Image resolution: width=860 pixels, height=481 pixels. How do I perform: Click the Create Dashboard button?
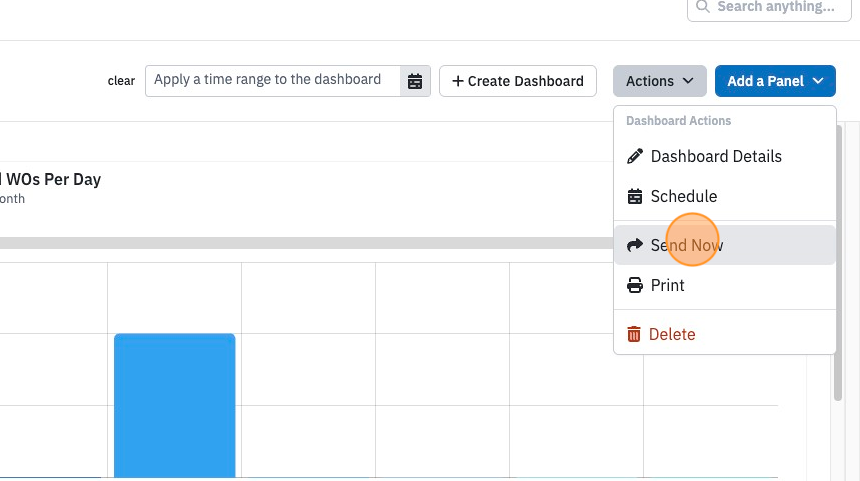(518, 81)
